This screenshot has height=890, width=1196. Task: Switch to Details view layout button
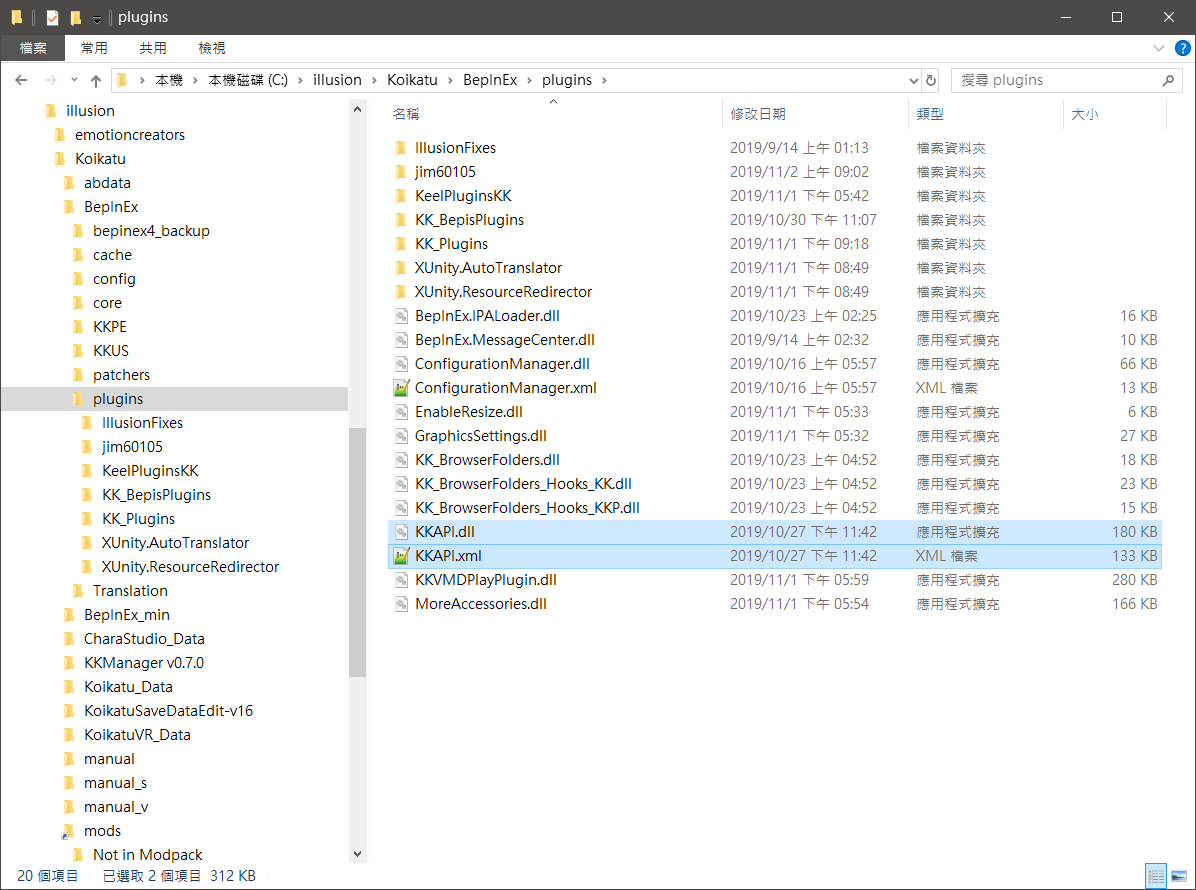pyautogui.click(x=1156, y=876)
